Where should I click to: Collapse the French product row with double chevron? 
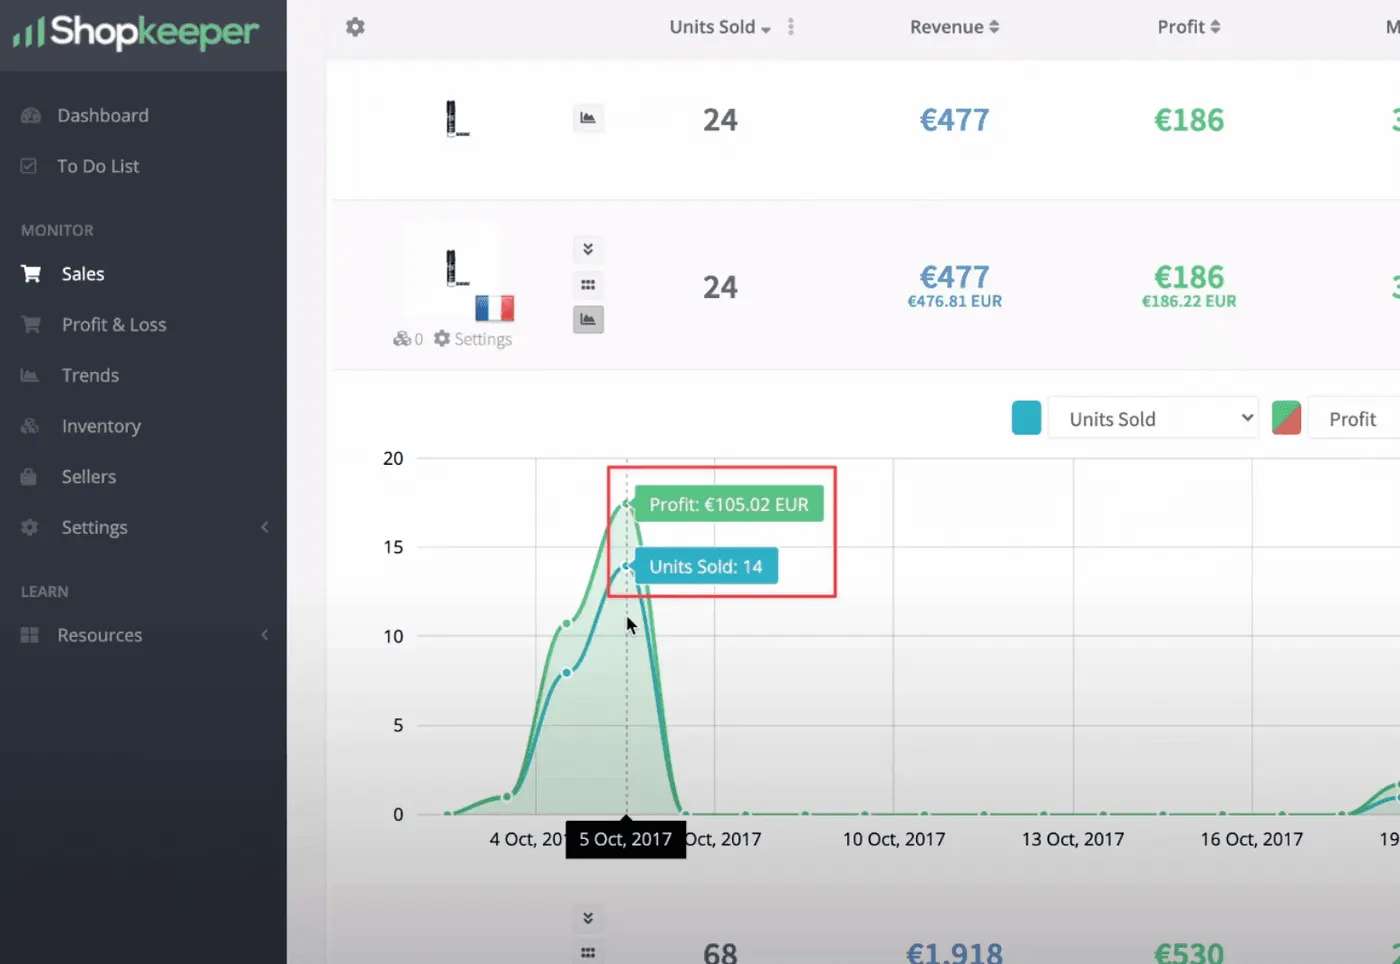click(588, 249)
